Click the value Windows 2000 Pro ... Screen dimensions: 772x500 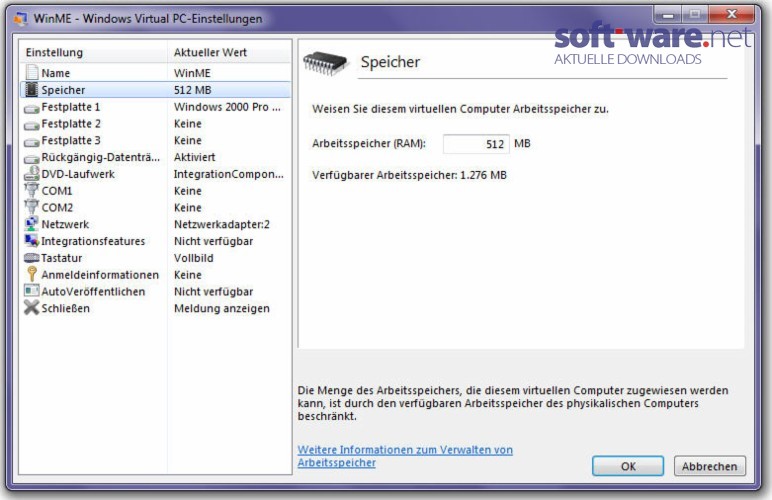point(227,107)
